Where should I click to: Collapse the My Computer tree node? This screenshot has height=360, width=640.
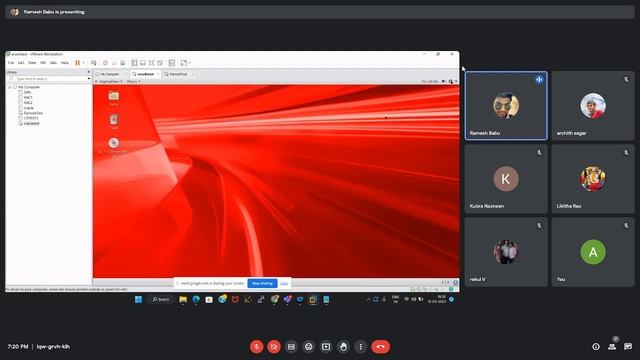point(9,87)
